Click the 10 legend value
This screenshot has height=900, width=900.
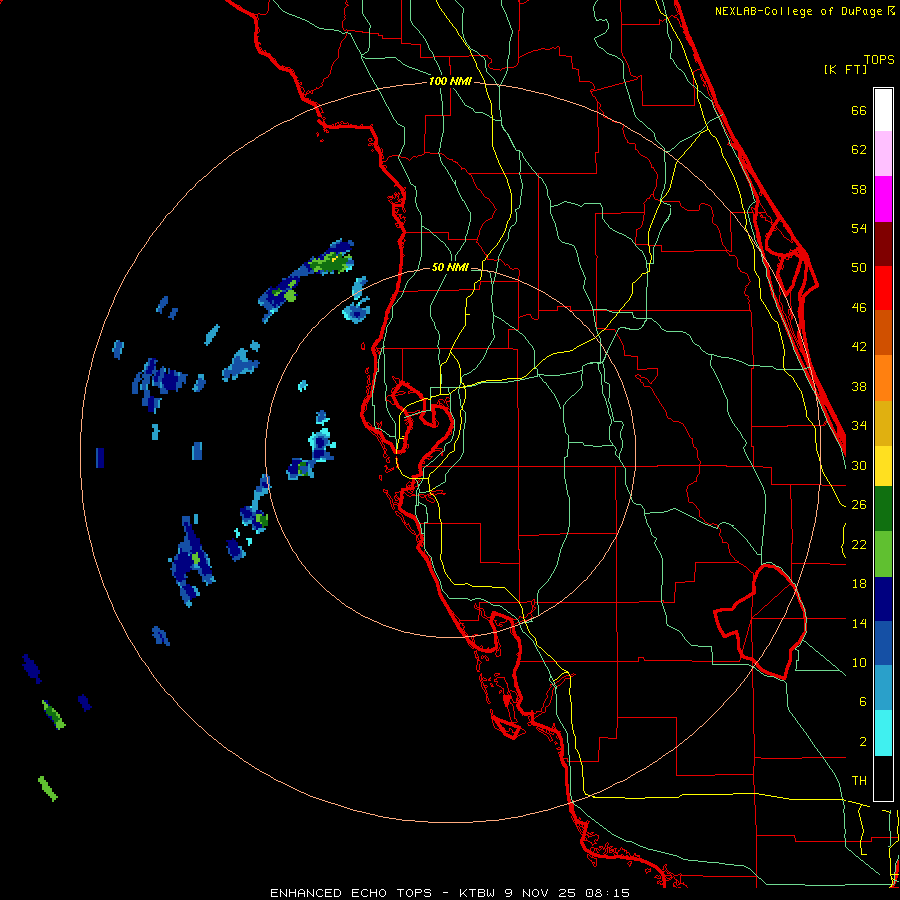click(859, 662)
